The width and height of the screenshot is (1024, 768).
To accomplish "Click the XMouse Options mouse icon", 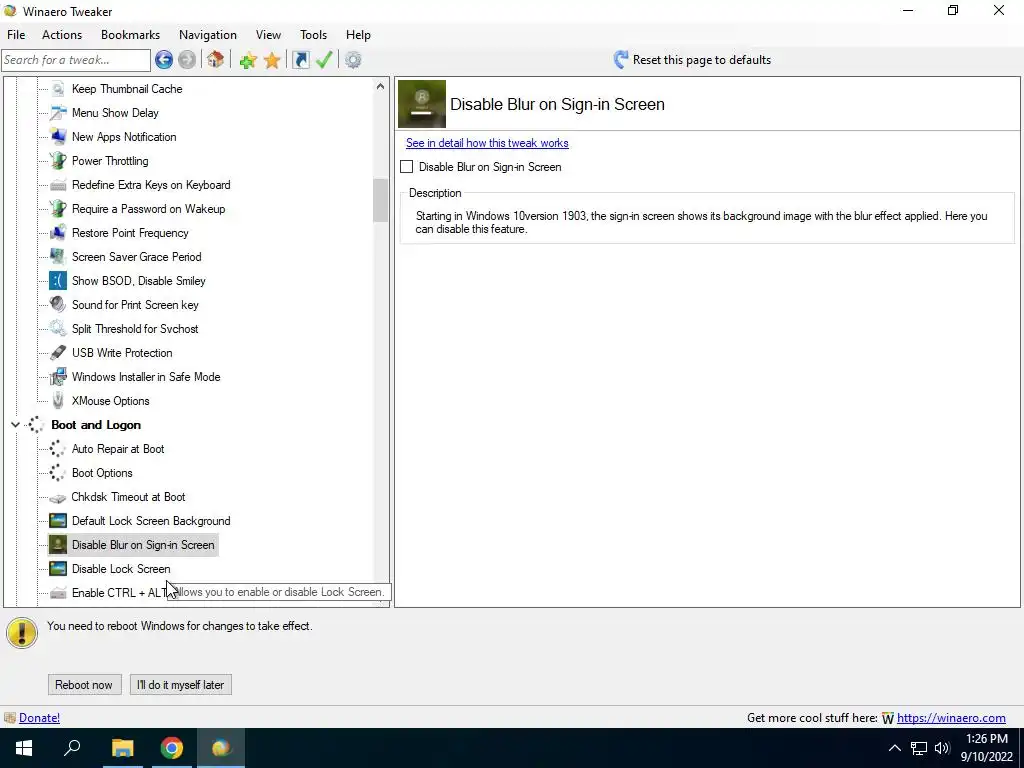I will click(x=57, y=401).
